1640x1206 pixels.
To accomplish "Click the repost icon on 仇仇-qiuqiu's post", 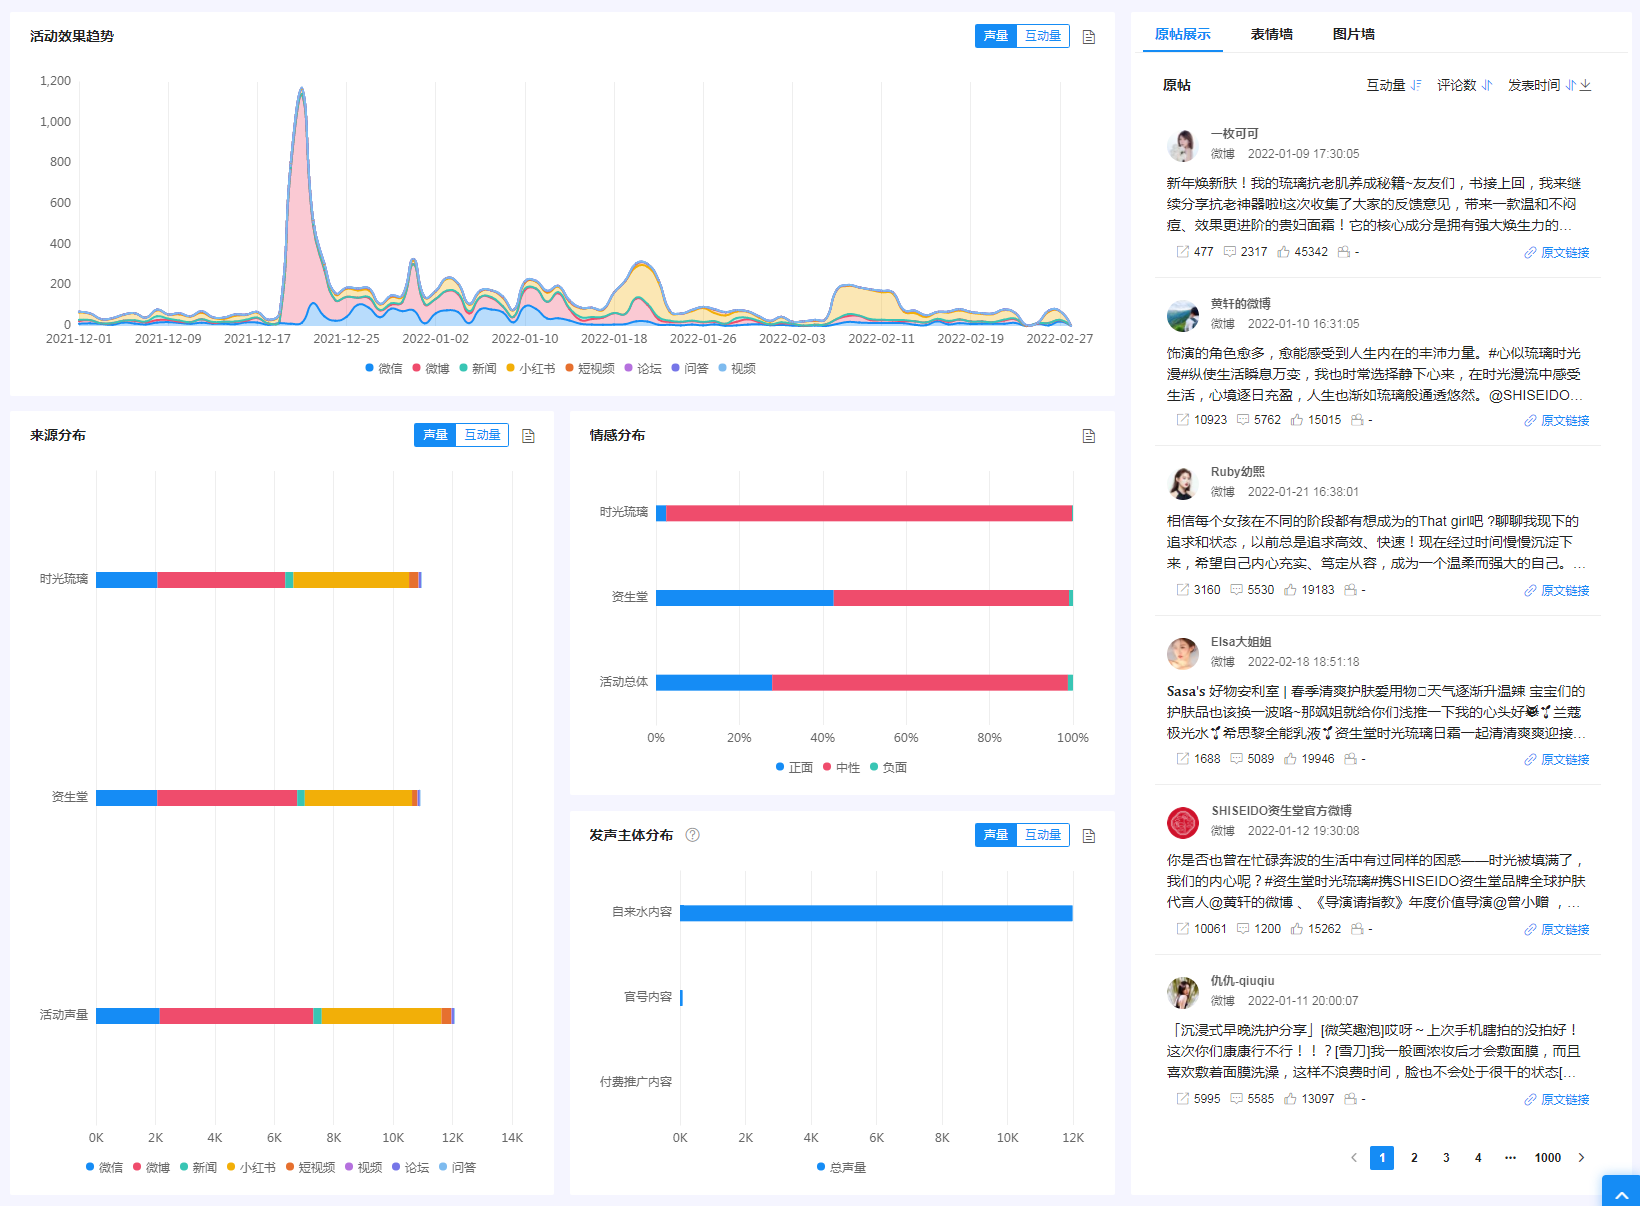I will pos(1183,1099).
